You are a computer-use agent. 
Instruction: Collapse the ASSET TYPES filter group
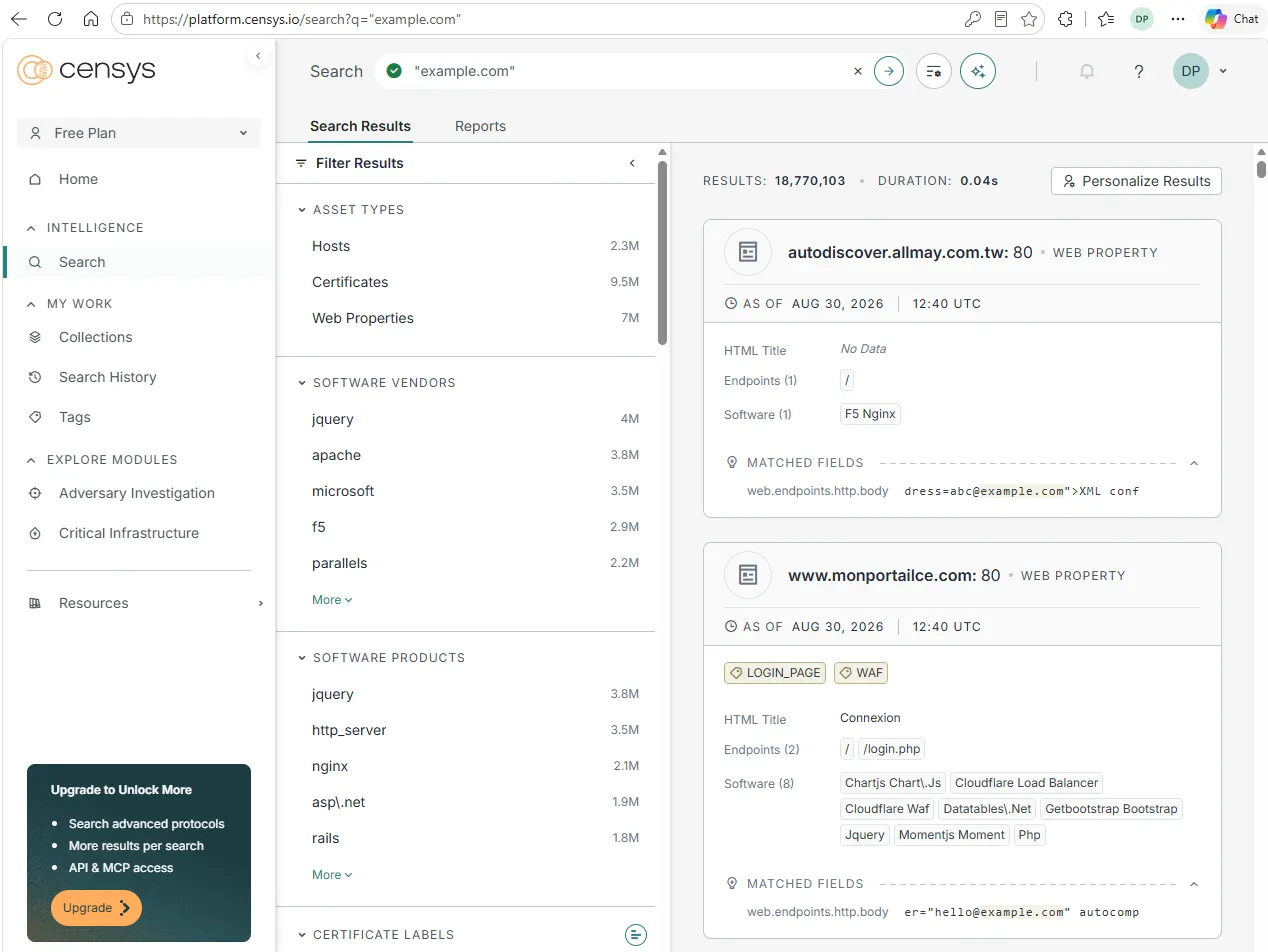point(302,210)
